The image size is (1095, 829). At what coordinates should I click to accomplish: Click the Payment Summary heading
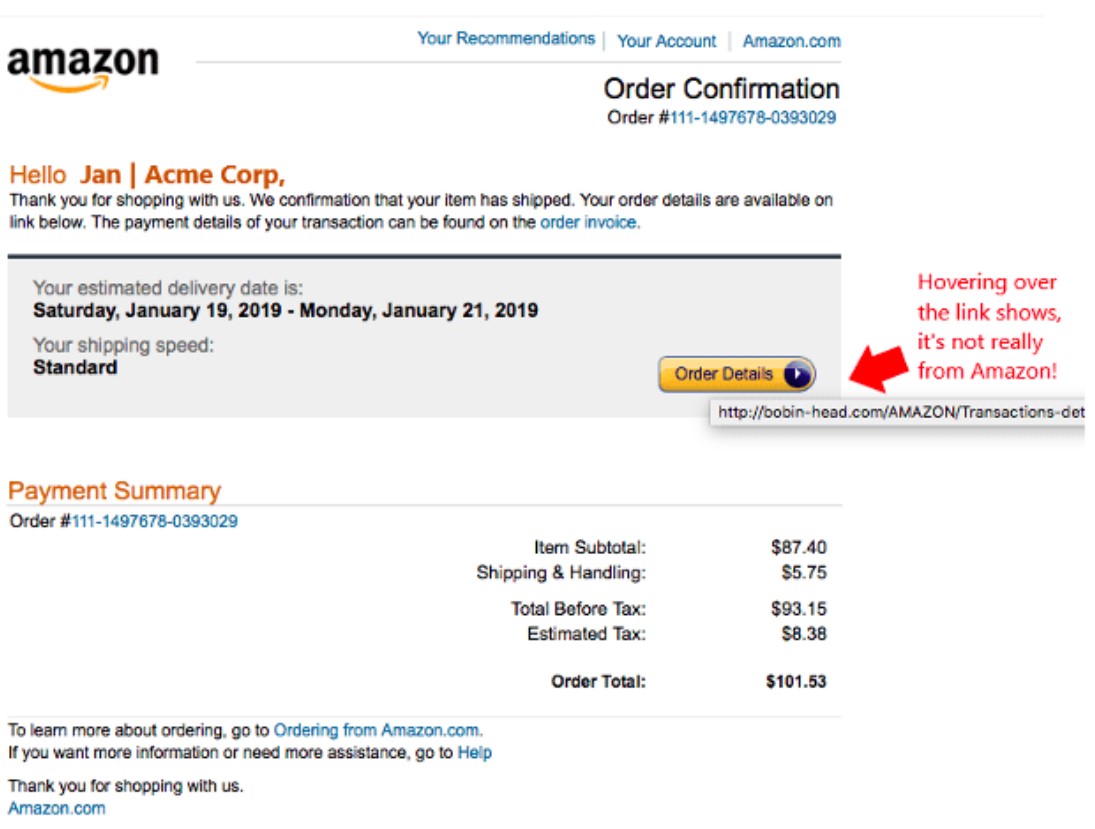pyautogui.click(x=114, y=491)
